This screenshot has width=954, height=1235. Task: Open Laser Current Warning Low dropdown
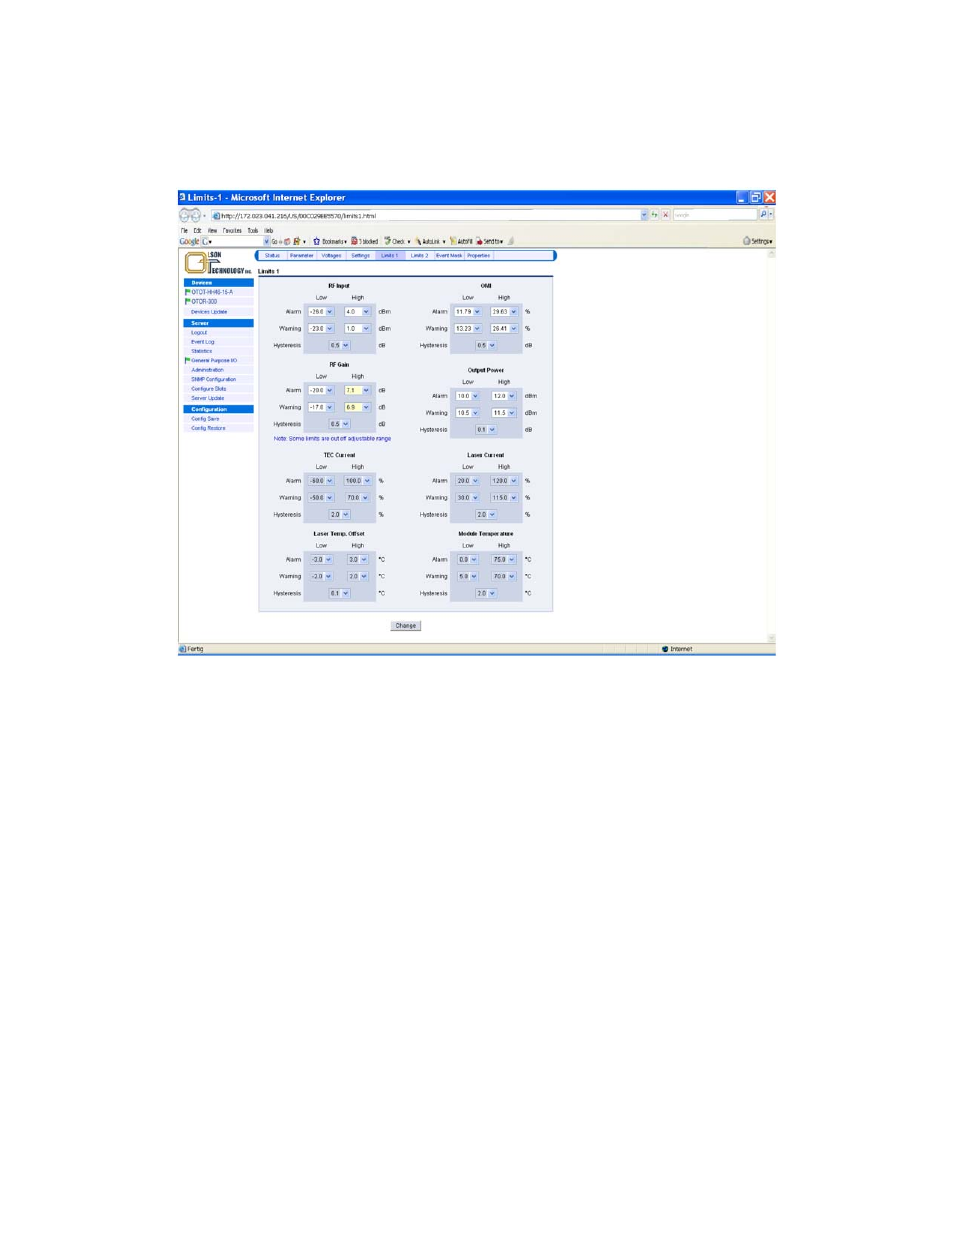[468, 498]
